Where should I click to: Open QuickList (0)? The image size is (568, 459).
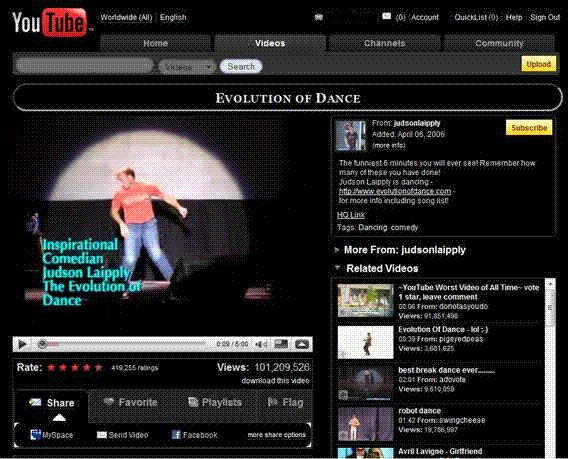476,17
